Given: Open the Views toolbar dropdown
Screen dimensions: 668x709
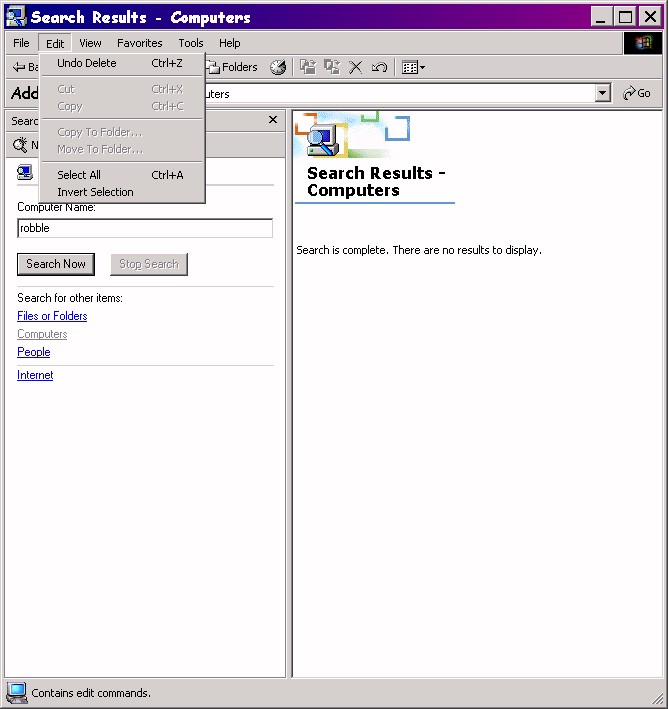Looking at the screenshot, I should pyautogui.click(x=413, y=67).
